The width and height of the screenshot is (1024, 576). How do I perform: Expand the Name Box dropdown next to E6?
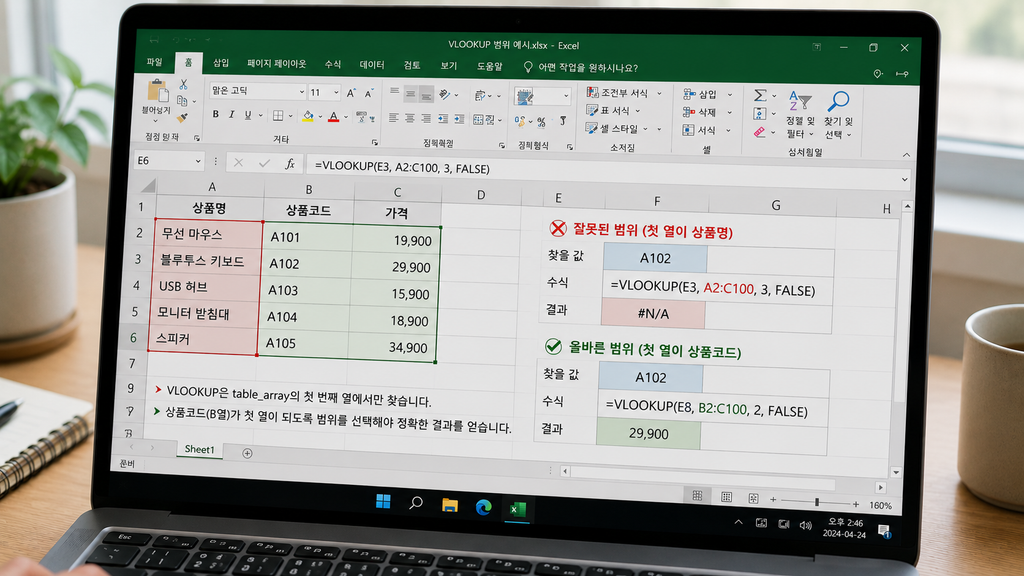click(198, 161)
